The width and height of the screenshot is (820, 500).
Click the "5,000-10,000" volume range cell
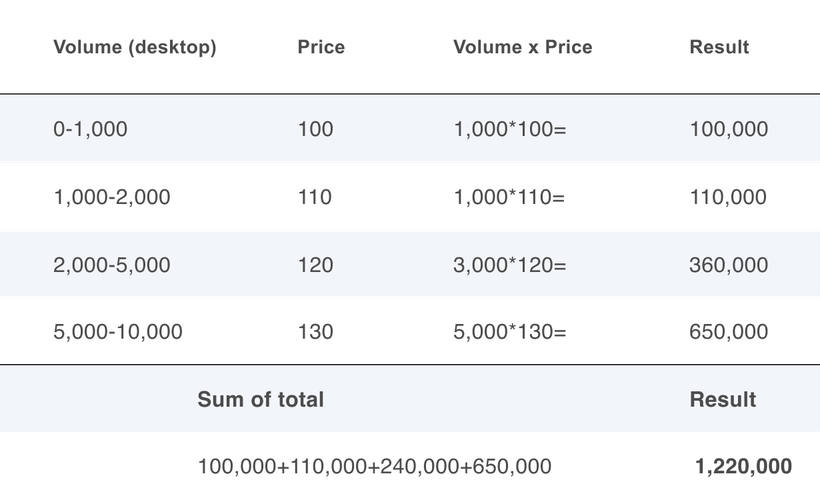(x=118, y=332)
